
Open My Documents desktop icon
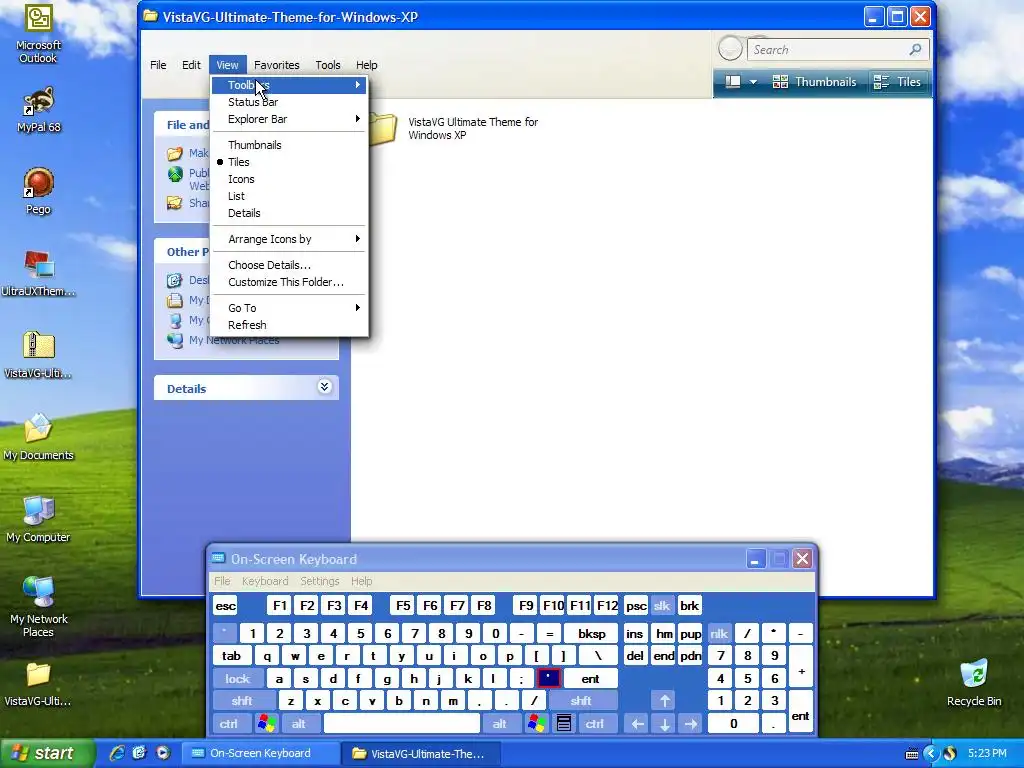click(38, 436)
